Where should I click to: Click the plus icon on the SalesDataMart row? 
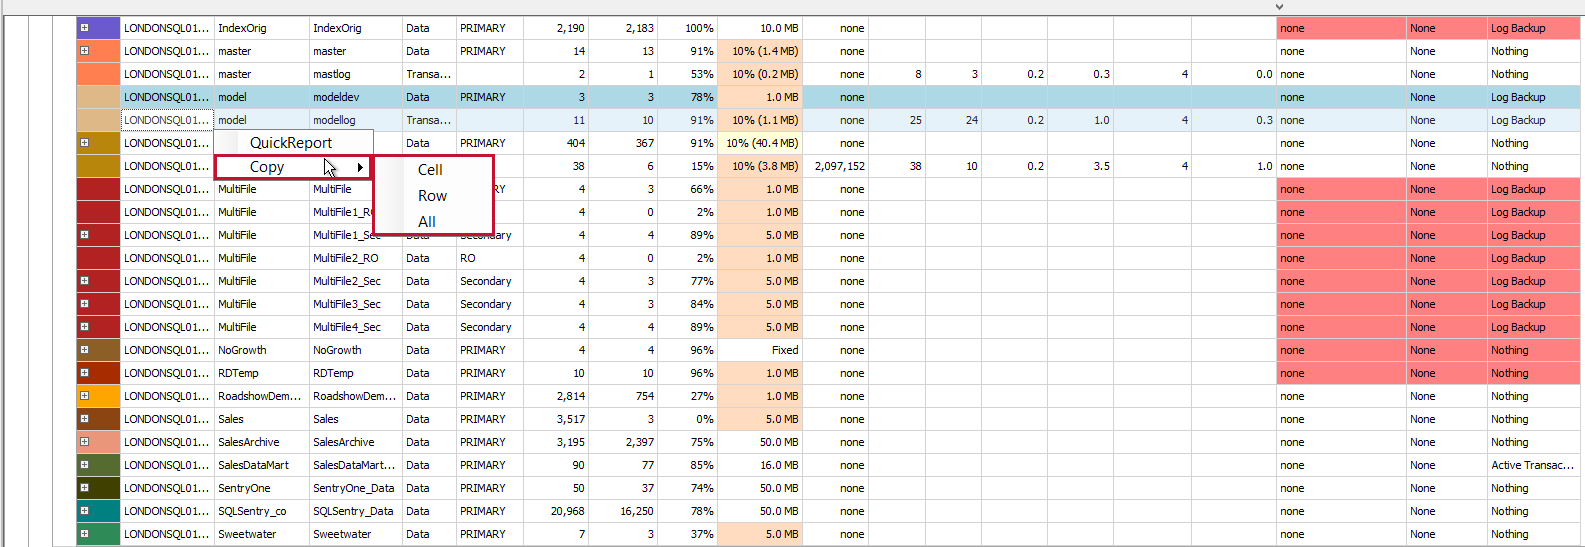point(84,465)
